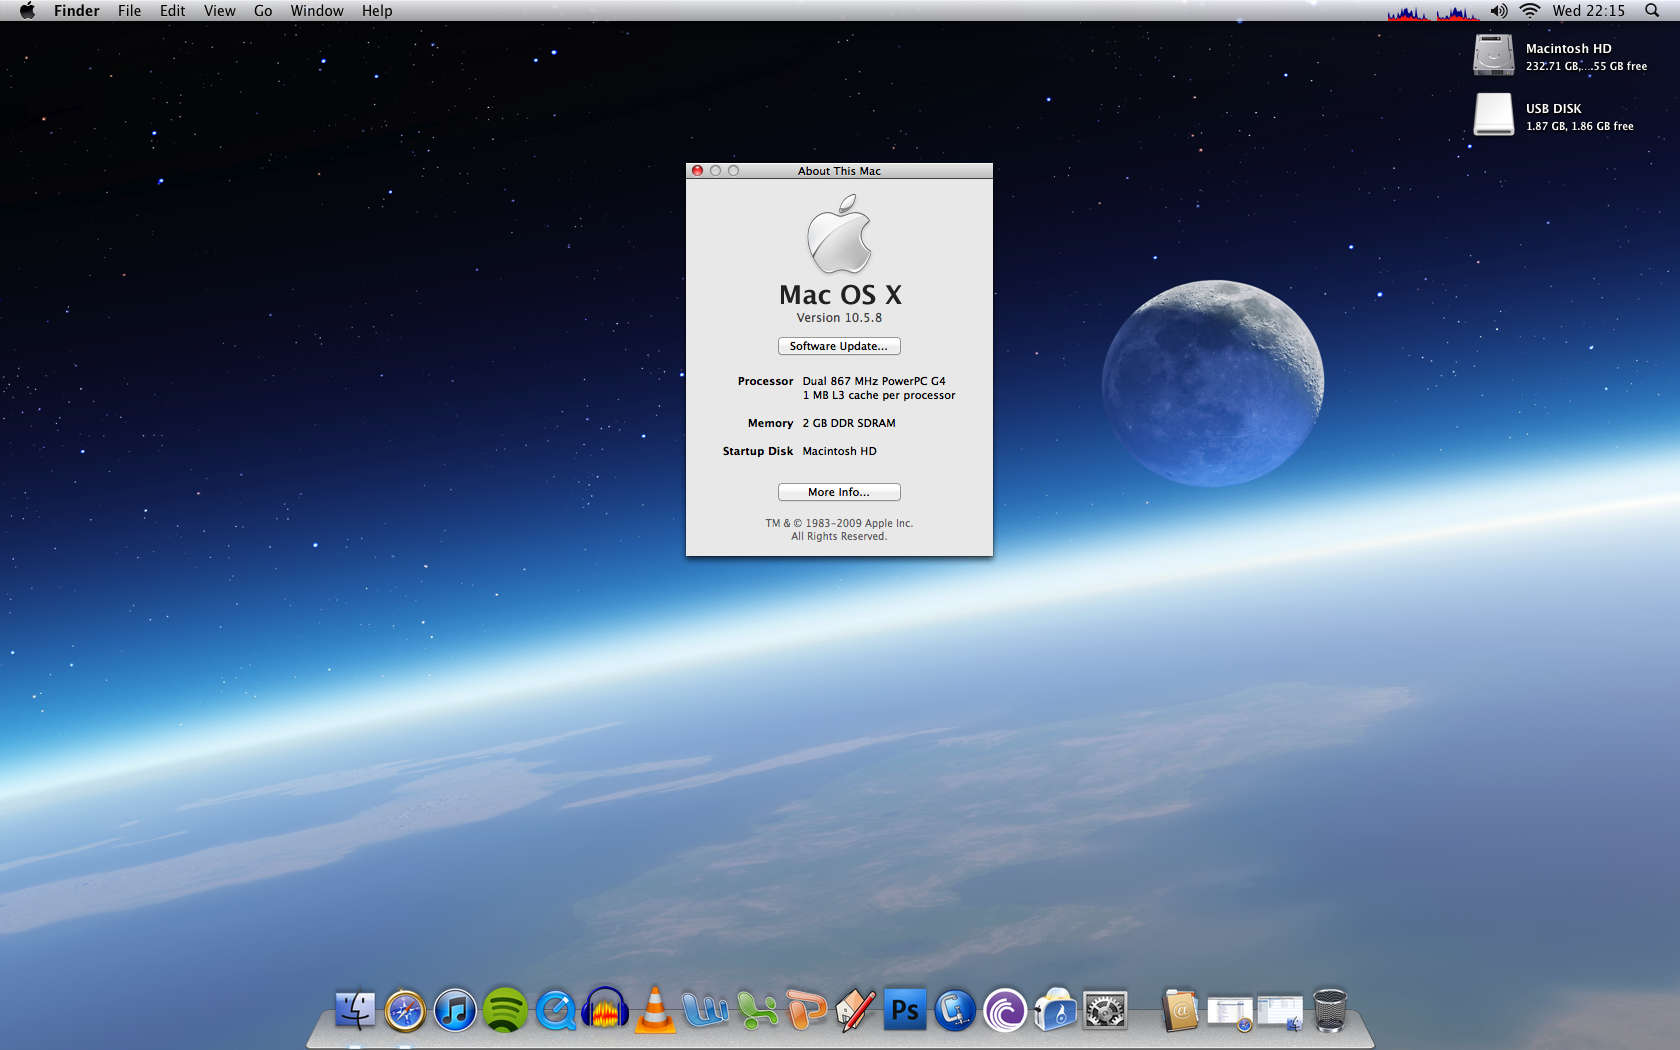1680x1050 pixels.
Task: Open the Apple menu
Action: point(27,11)
